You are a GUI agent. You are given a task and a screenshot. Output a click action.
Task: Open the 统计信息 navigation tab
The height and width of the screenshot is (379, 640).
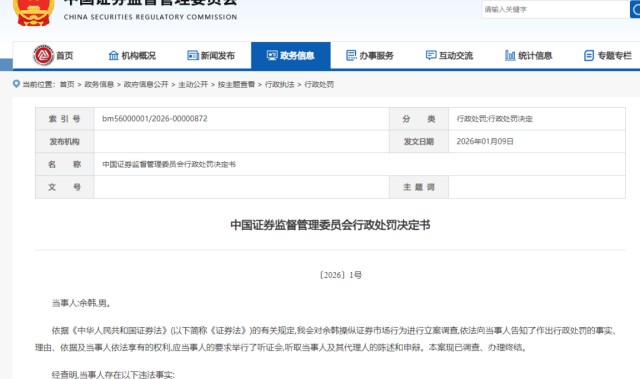click(x=528, y=55)
